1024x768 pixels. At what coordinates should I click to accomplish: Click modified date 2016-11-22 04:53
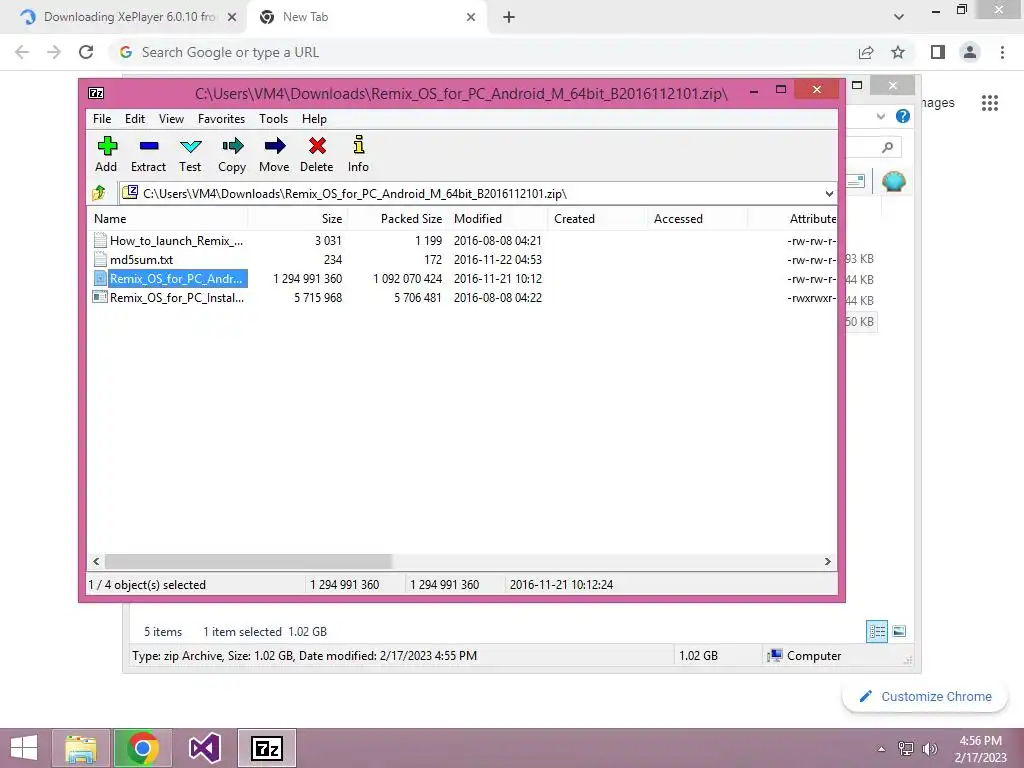point(498,260)
